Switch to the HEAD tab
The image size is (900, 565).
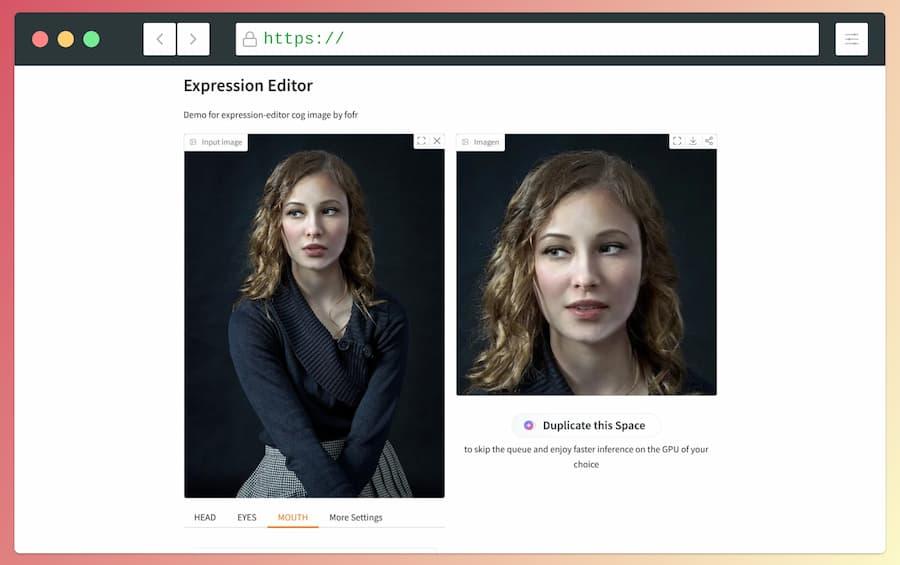205,517
